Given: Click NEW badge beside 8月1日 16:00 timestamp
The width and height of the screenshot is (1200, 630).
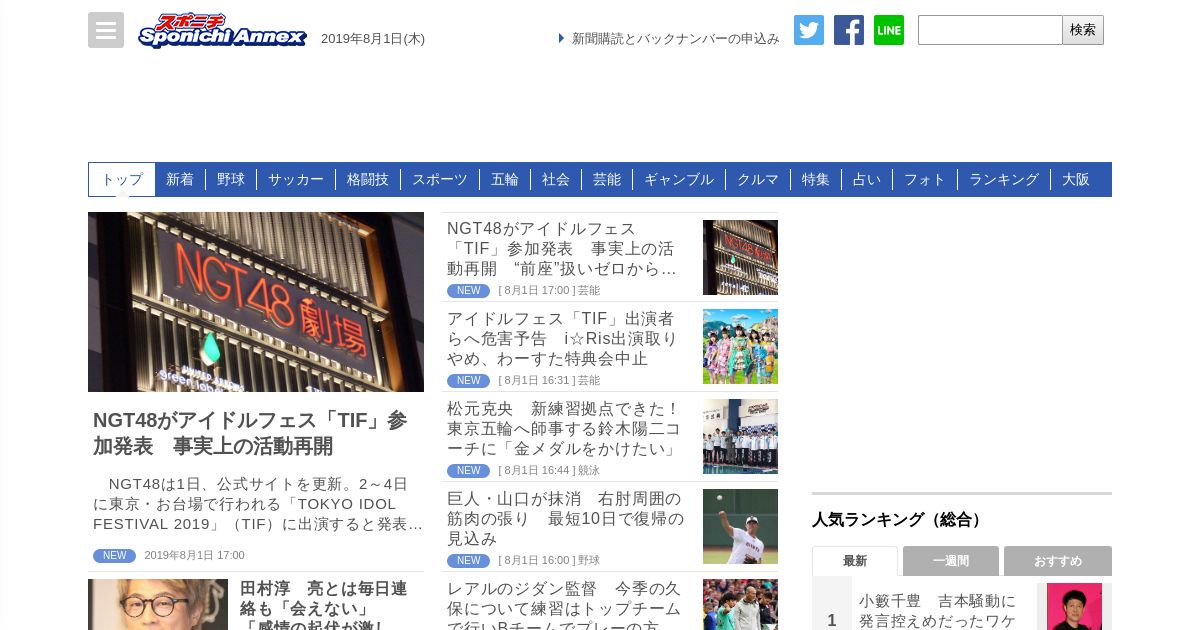Looking at the screenshot, I should 468,561.
